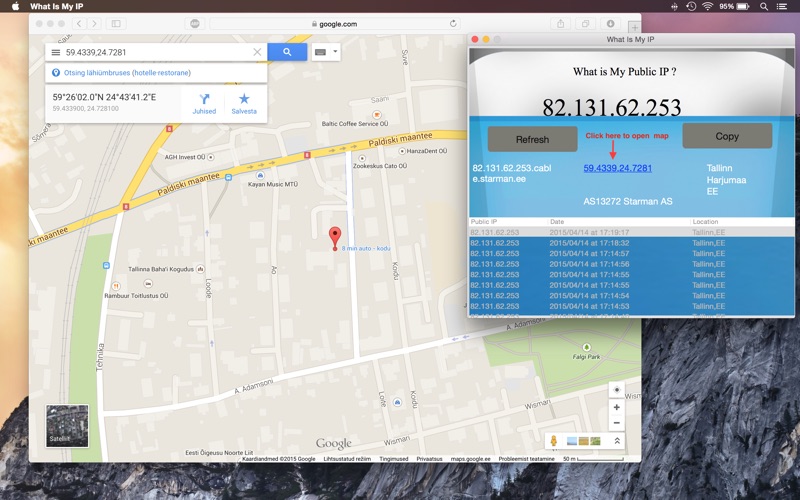Image resolution: width=800 pixels, height=500 pixels.
Task: Click Probleemist teatamine report link
Action: pos(526,459)
